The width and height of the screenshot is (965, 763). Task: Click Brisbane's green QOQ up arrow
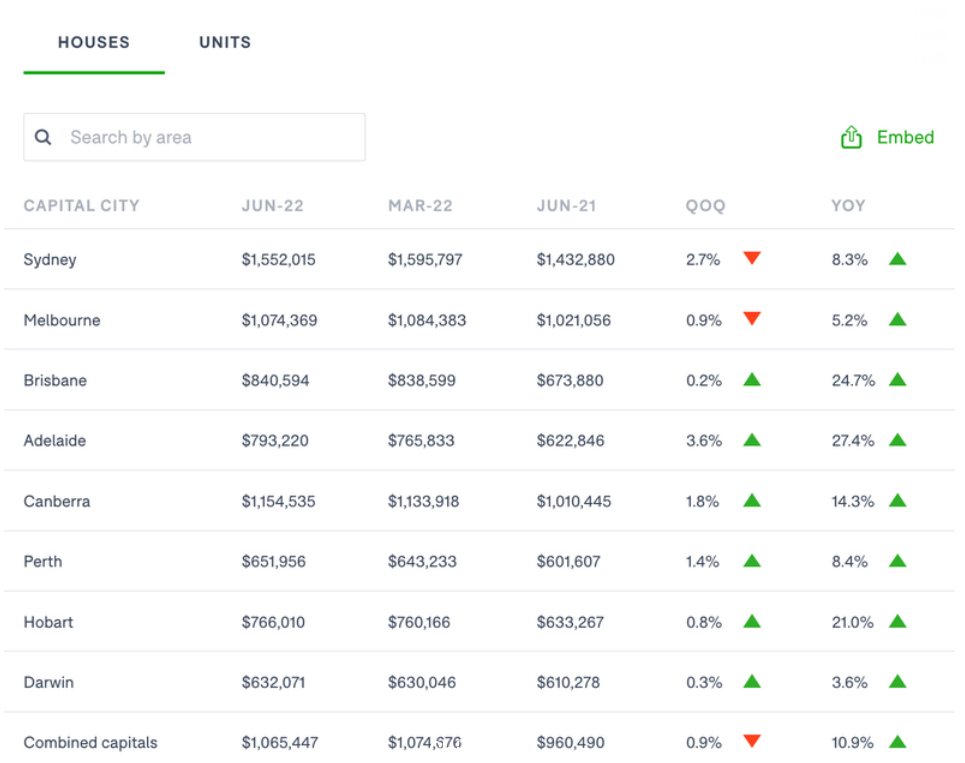[x=752, y=379]
